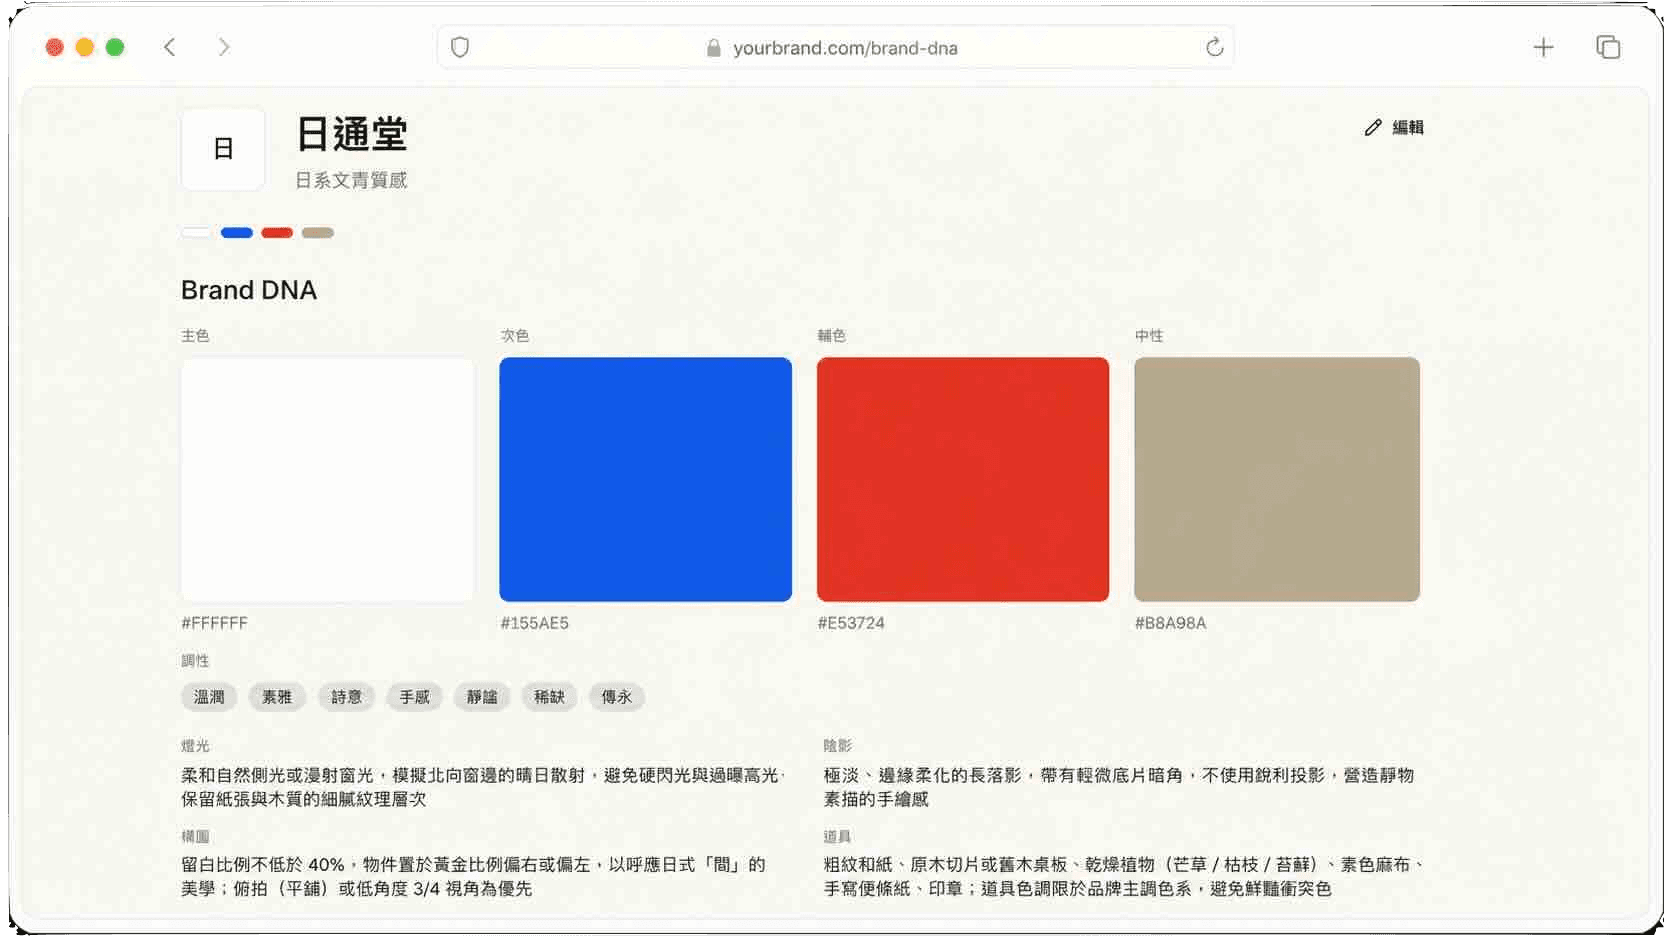The image size is (1672, 941).
Task: Click the 日通堂 brand title
Action: 351,134
